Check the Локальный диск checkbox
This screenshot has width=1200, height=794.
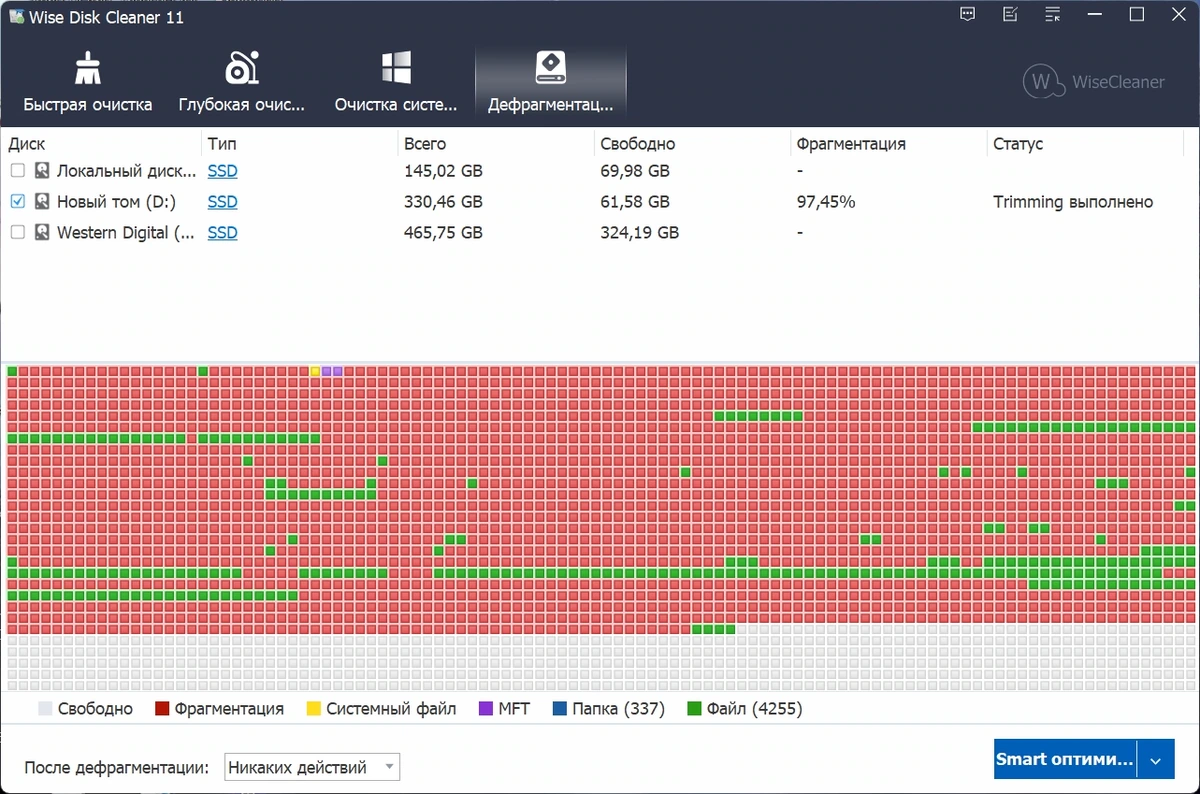pyautogui.click(x=17, y=171)
